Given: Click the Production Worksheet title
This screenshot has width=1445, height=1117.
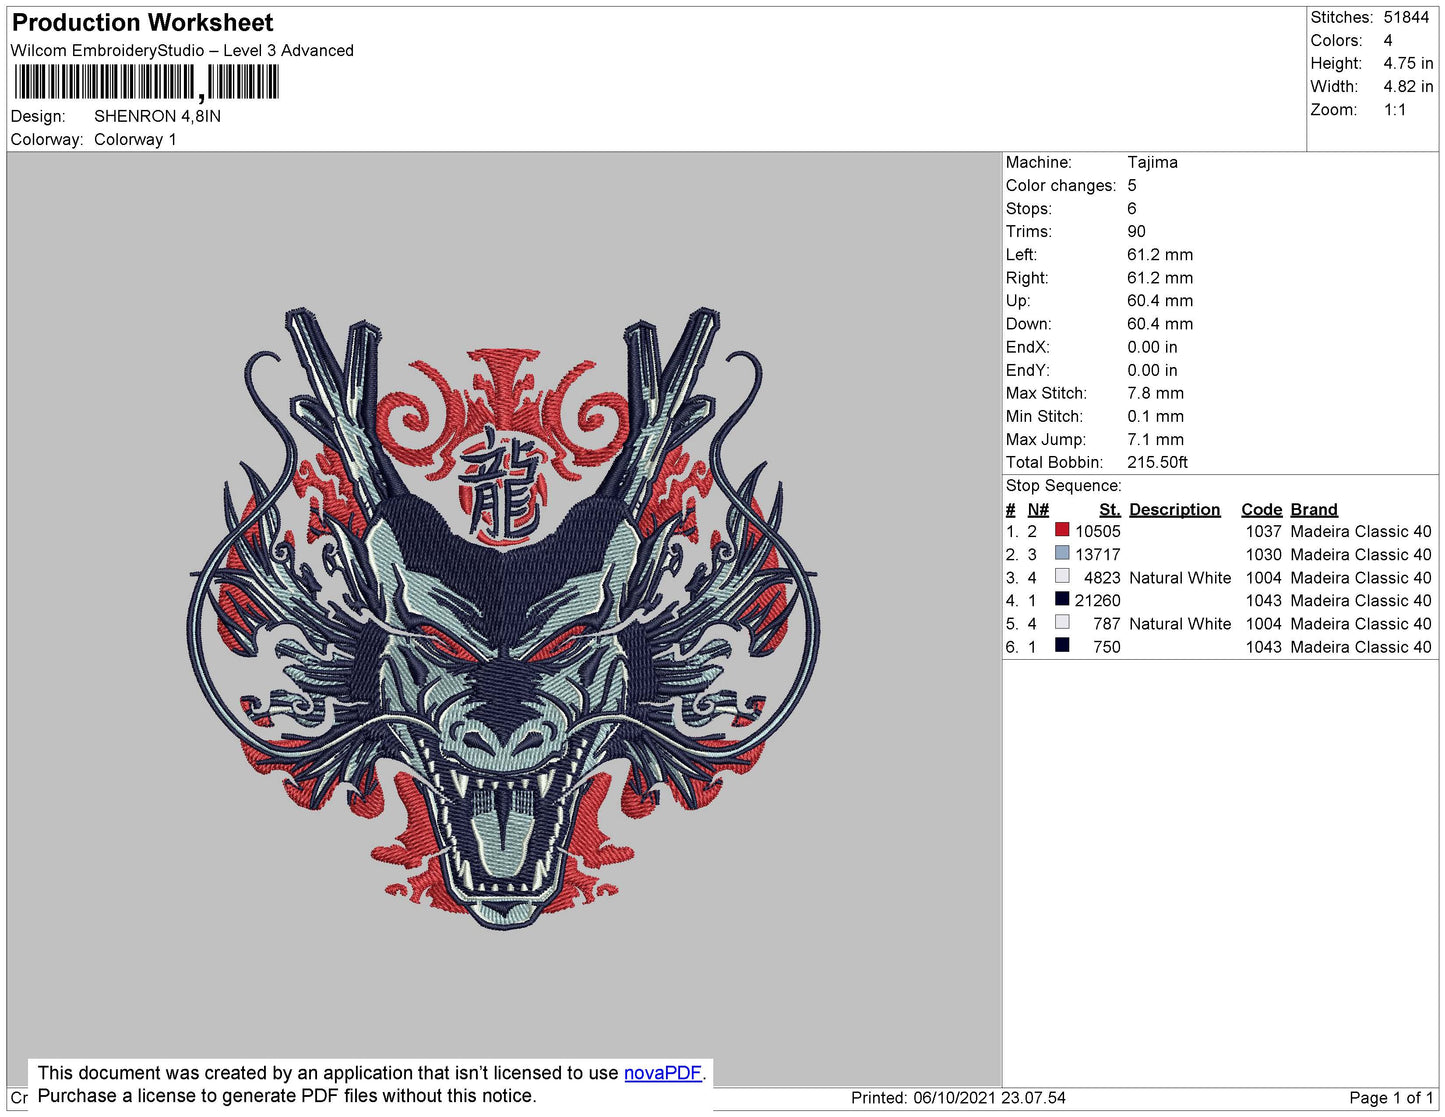Looking at the screenshot, I should (x=142, y=22).
